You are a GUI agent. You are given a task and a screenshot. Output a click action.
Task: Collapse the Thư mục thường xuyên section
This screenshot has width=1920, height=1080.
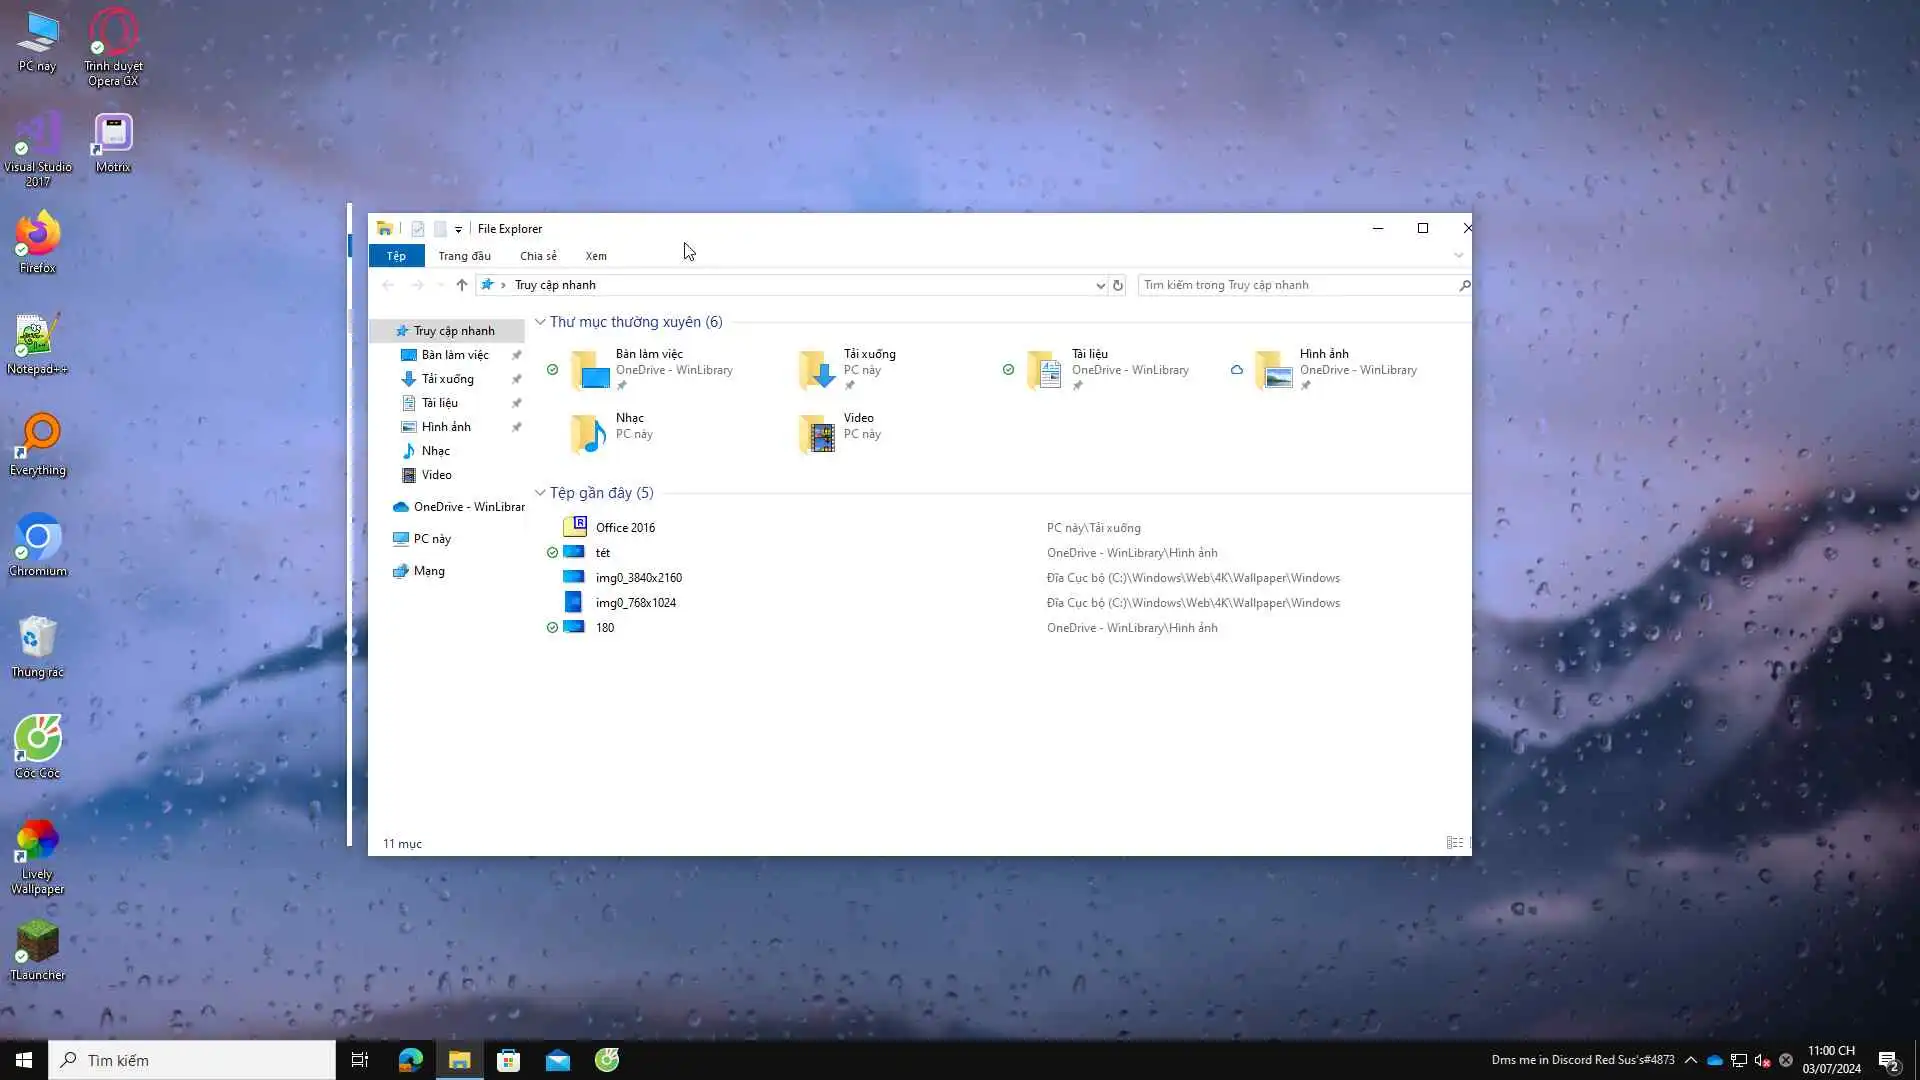click(540, 322)
